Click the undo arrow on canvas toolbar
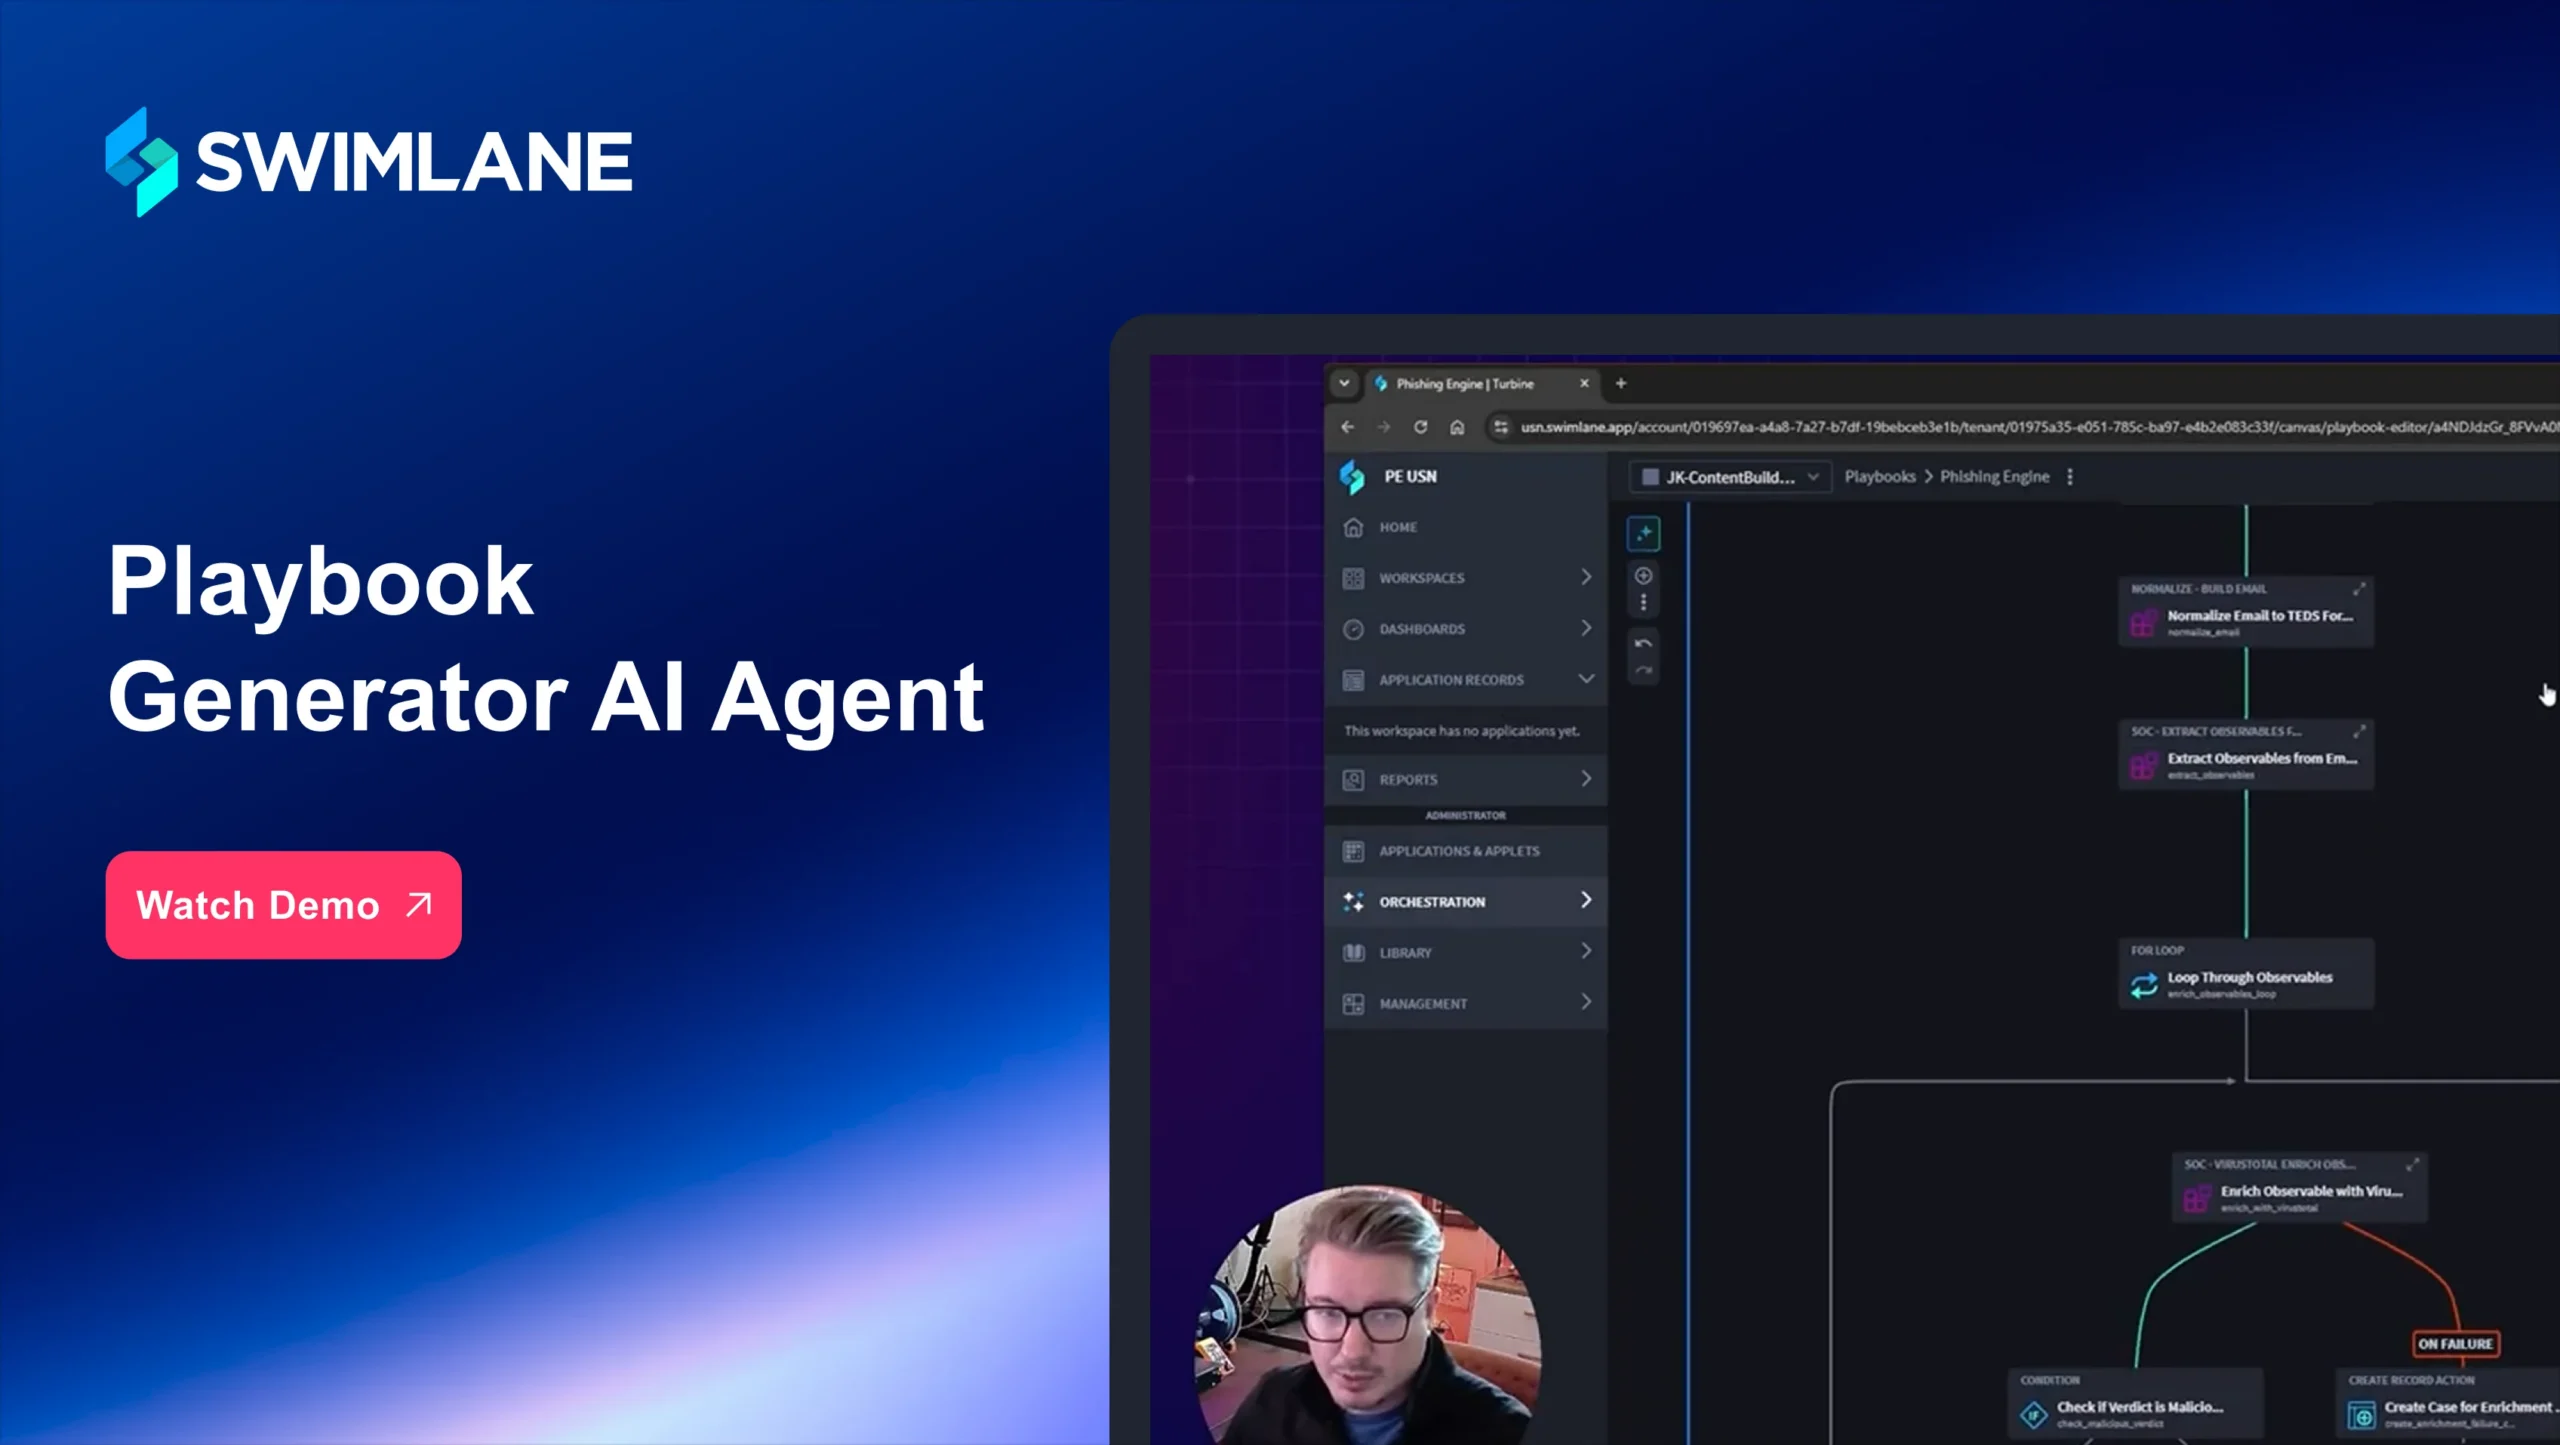The height and width of the screenshot is (1445, 2560). (1643, 643)
